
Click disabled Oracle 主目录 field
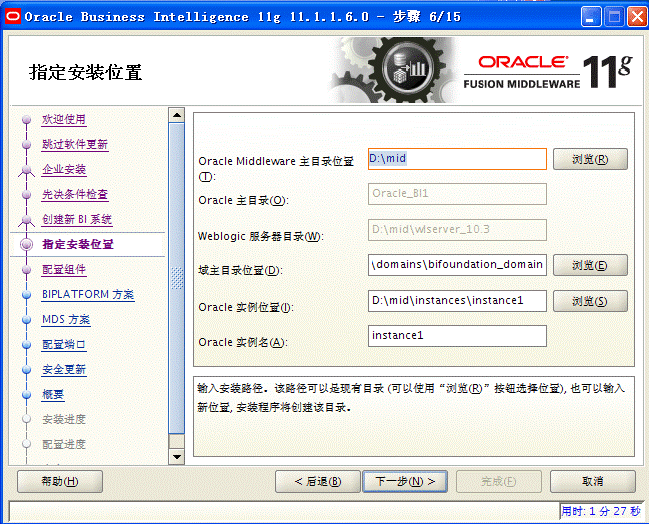tap(457, 194)
